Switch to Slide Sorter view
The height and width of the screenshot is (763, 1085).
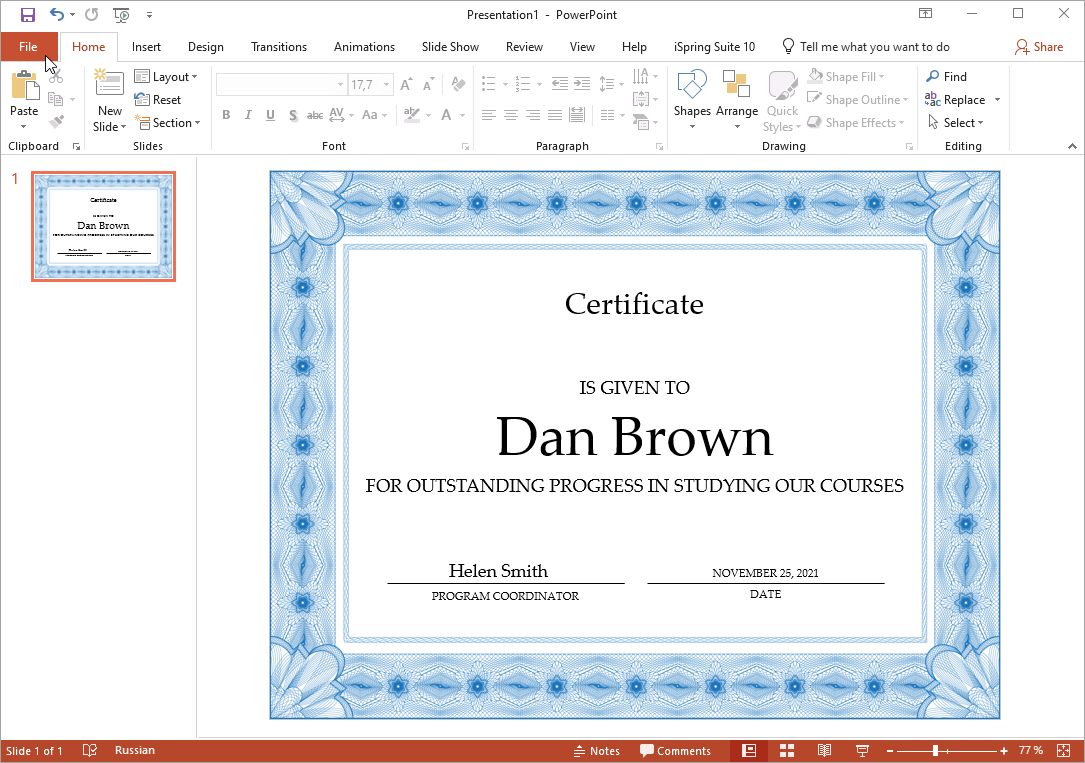coord(787,751)
